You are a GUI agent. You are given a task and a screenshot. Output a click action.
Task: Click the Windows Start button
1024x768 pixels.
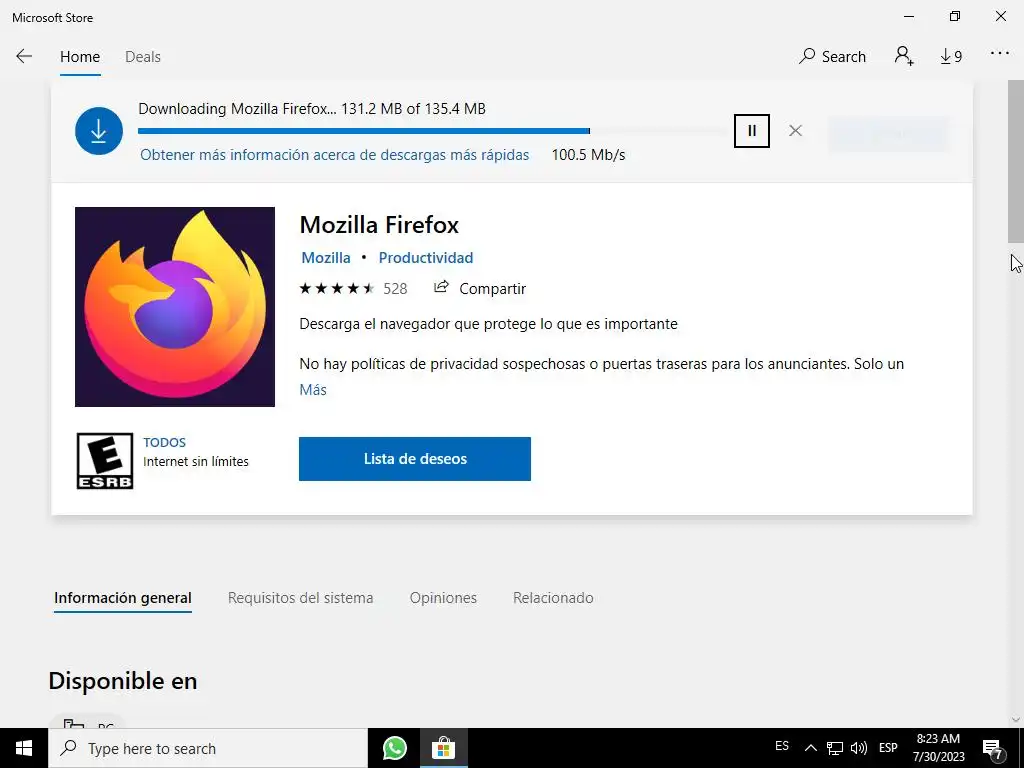tap(24, 748)
